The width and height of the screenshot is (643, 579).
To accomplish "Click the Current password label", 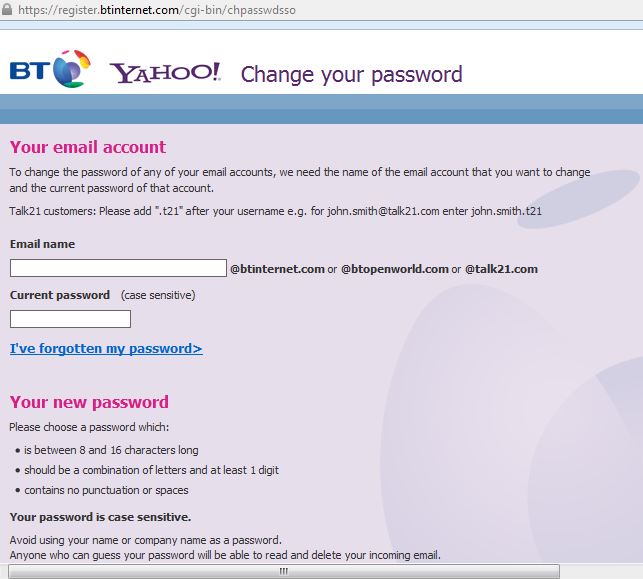I will (60, 295).
